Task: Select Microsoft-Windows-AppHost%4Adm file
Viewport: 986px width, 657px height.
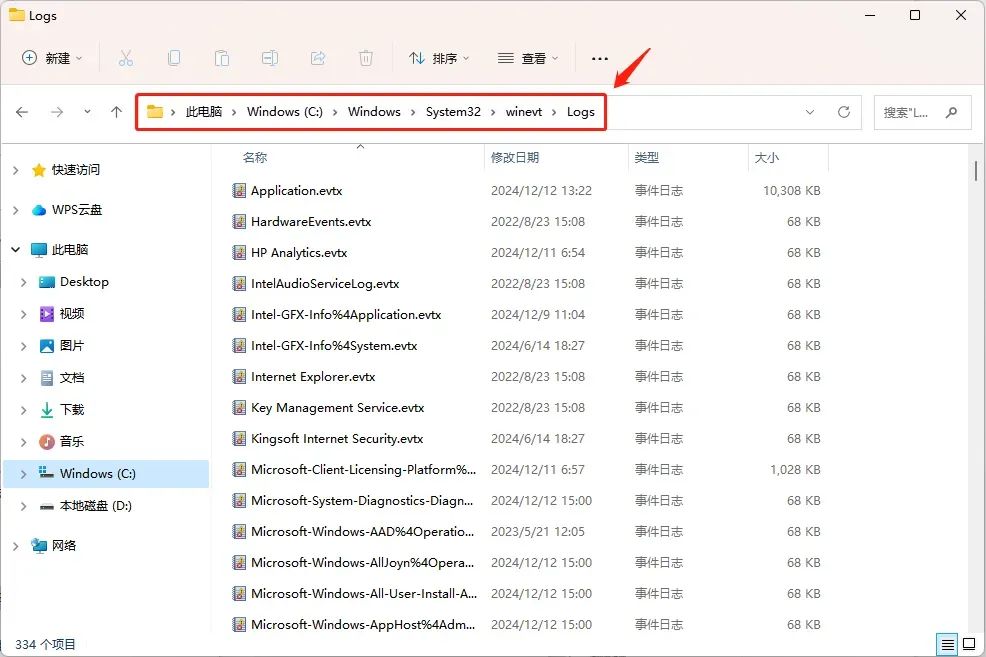Action: point(363,624)
